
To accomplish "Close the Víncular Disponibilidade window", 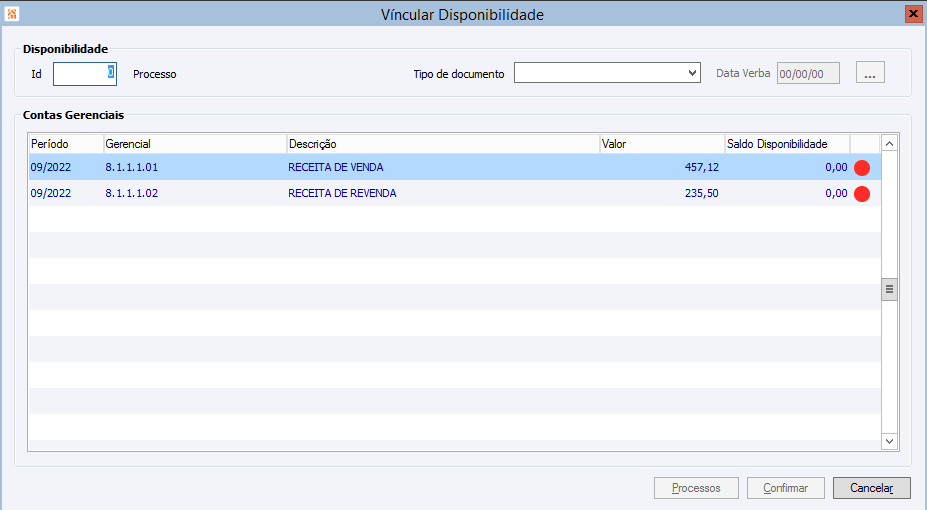I will 913,14.
